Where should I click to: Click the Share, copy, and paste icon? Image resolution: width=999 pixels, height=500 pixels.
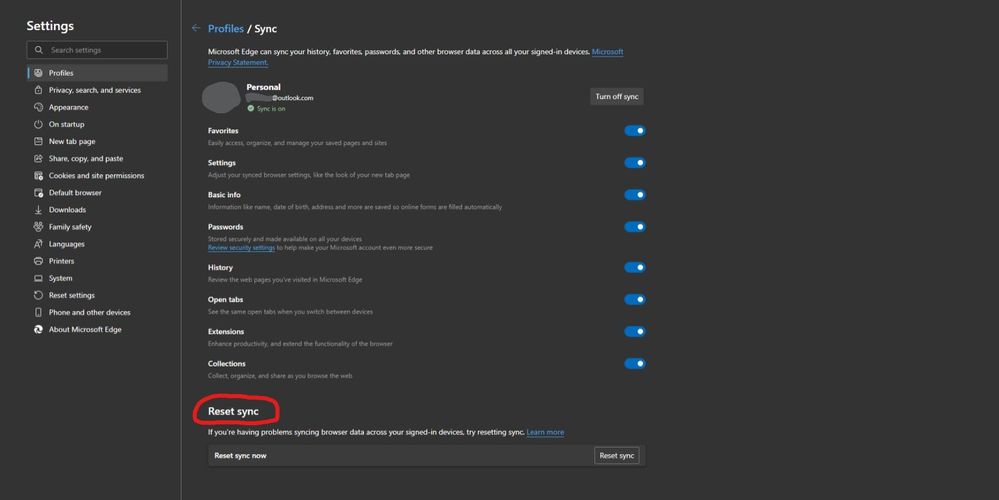38,159
